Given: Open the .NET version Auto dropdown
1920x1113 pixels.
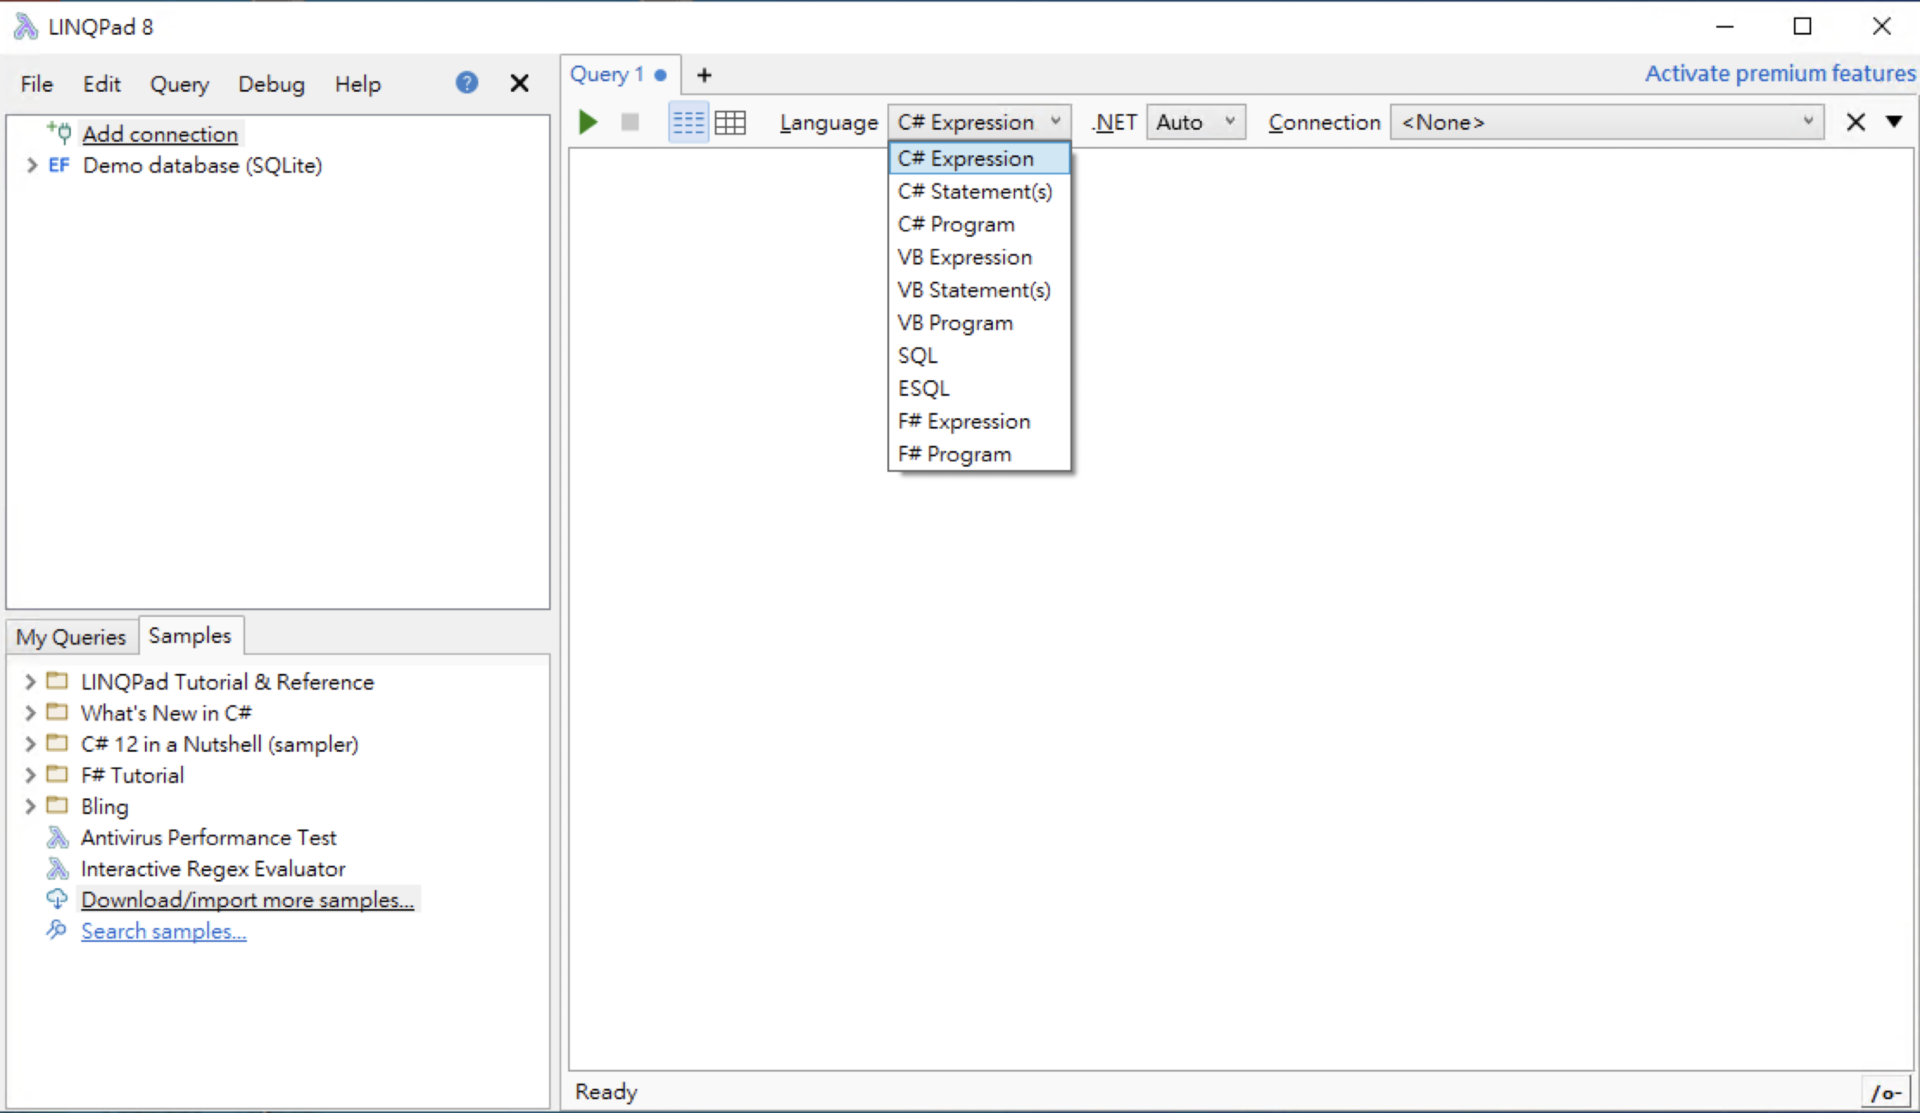Looking at the screenshot, I should click(1195, 122).
